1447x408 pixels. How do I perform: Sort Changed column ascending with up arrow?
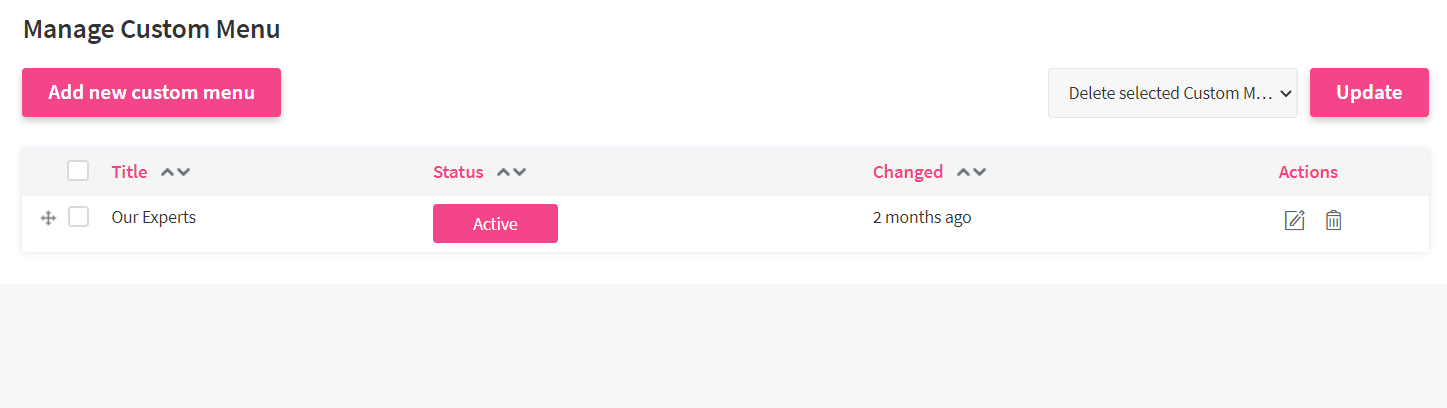964,172
